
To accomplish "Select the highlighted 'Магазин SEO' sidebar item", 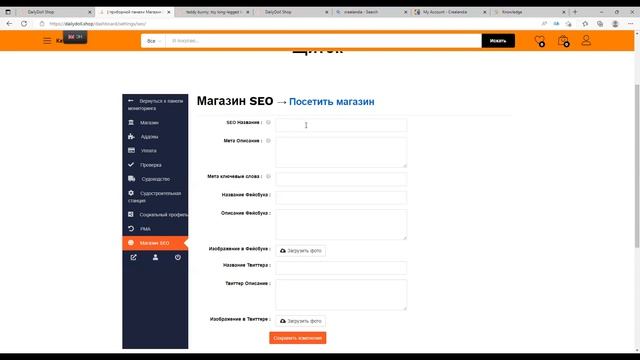I will pos(155,243).
